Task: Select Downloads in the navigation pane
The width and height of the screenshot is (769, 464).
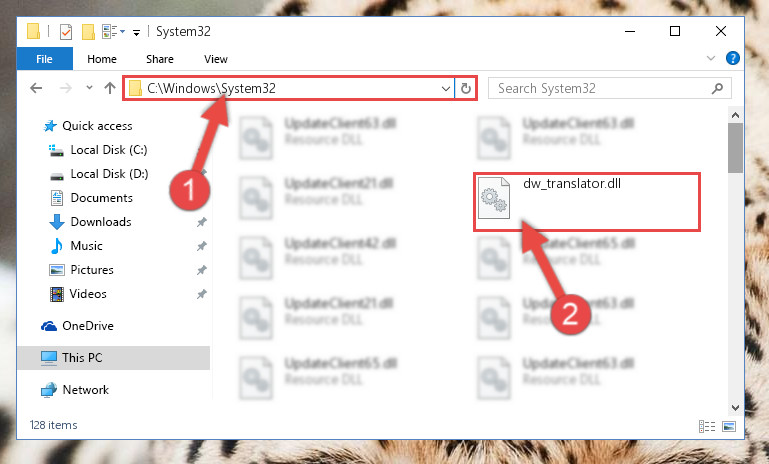Action: pos(101,222)
